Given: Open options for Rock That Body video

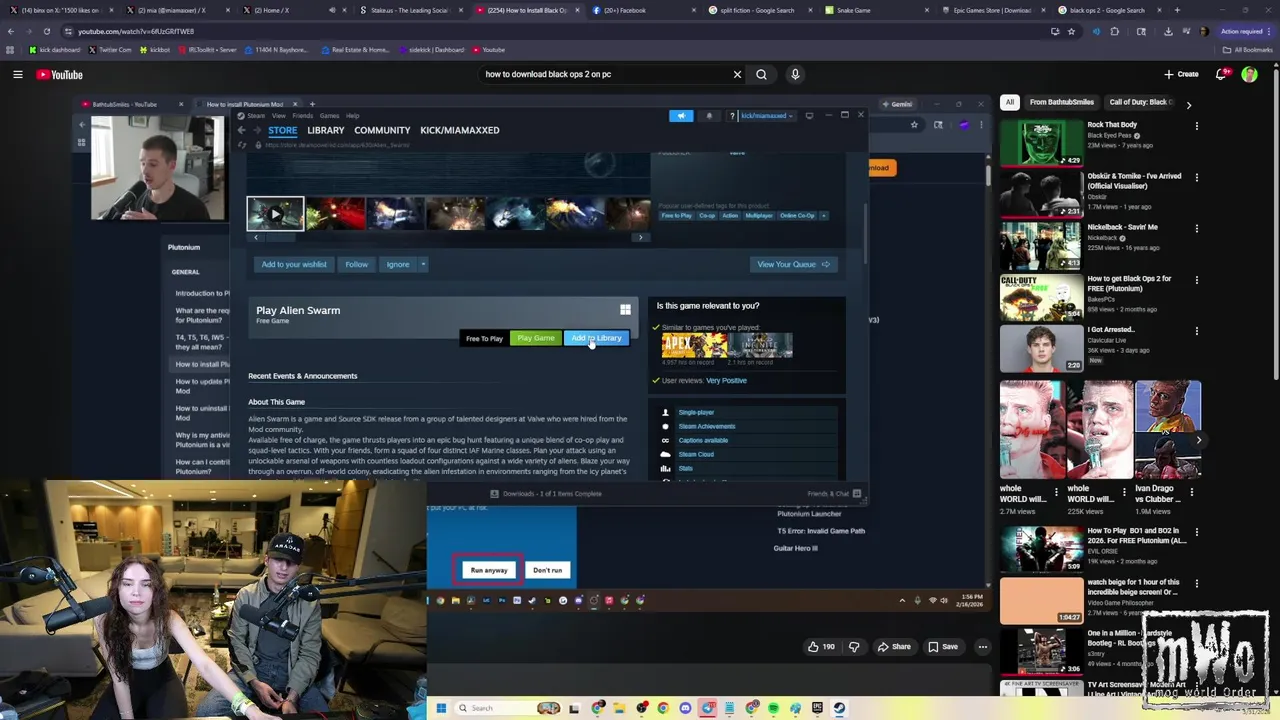Looking at the screenshot, I should [1196, 126].
